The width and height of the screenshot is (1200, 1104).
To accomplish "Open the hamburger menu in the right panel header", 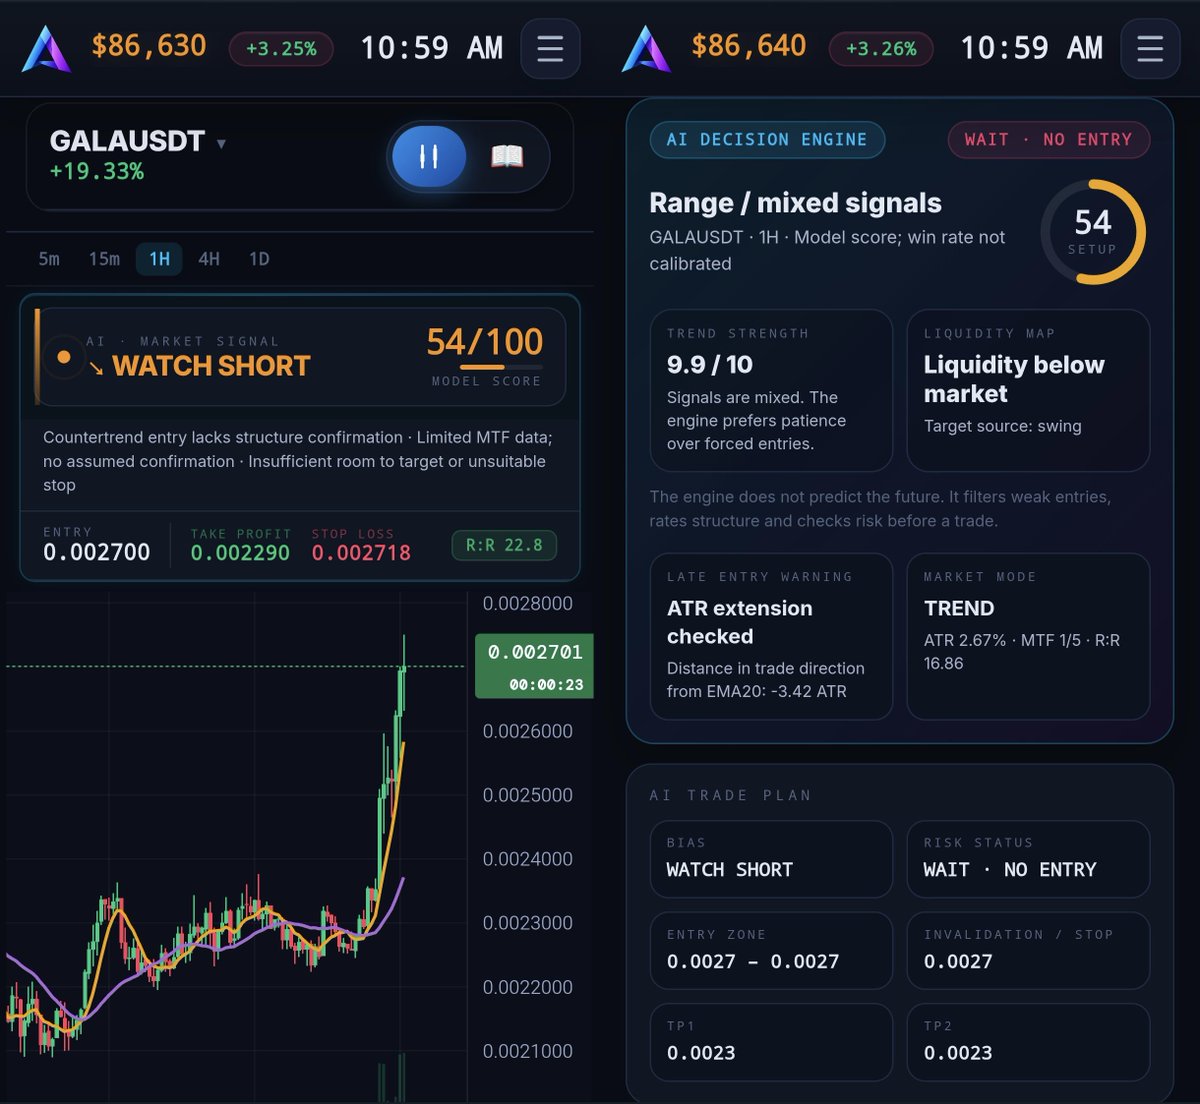I will 1150,48.
